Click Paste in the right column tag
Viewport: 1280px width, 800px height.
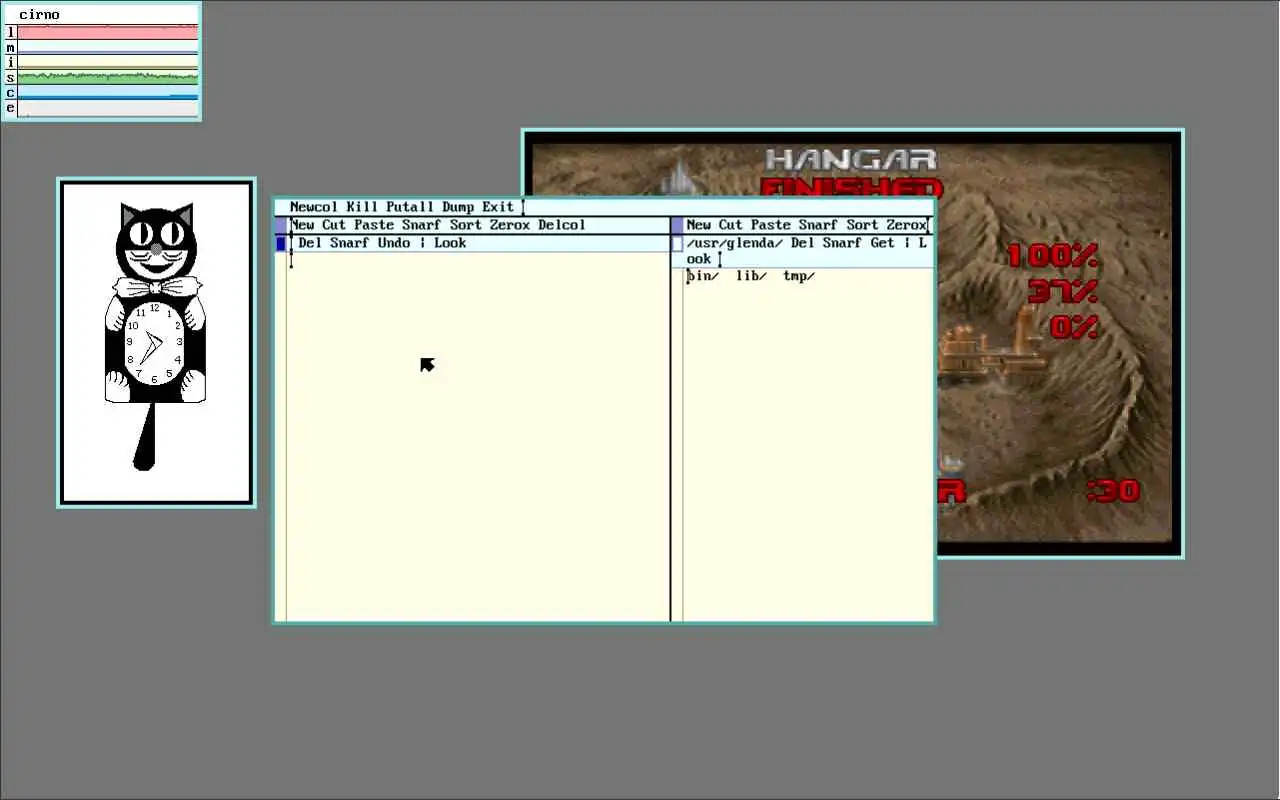(x=770, y=225)
